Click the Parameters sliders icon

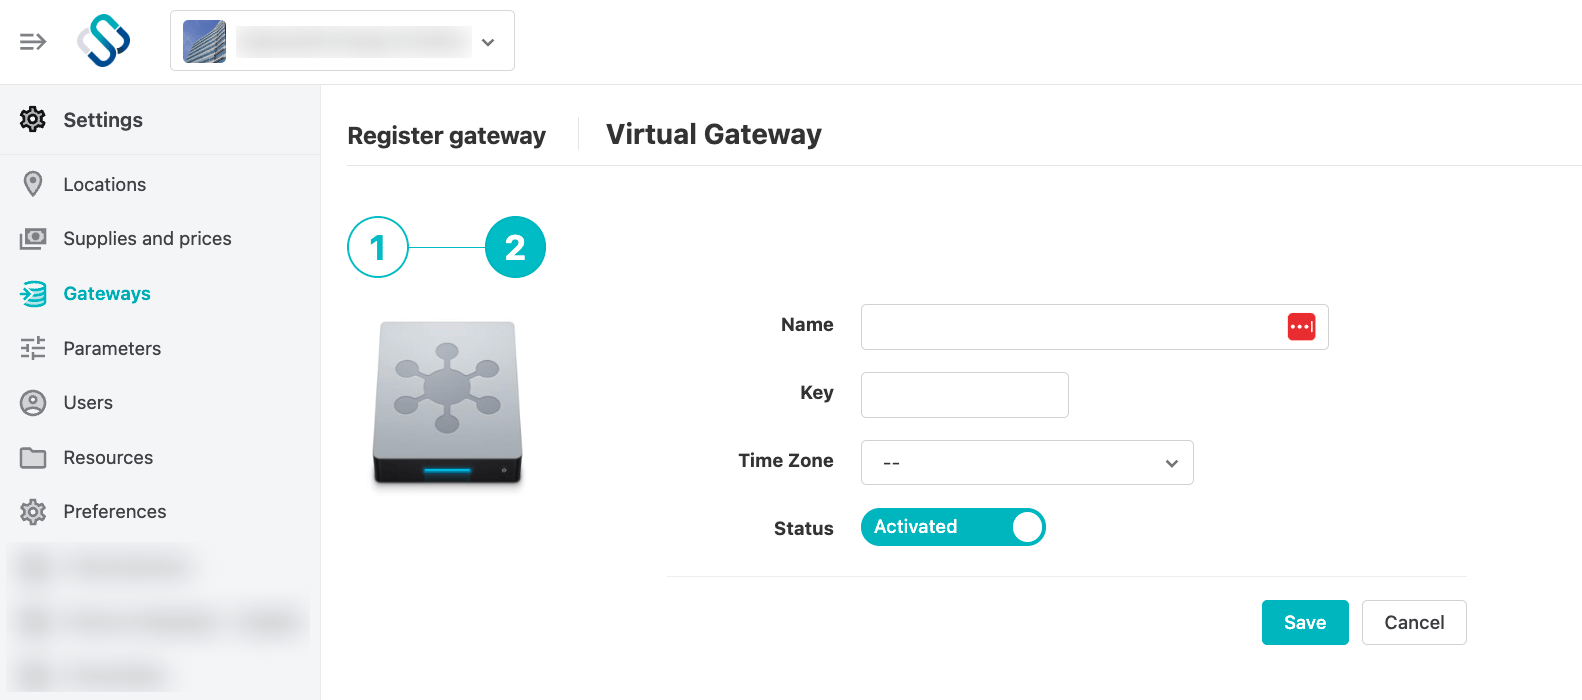33,348
